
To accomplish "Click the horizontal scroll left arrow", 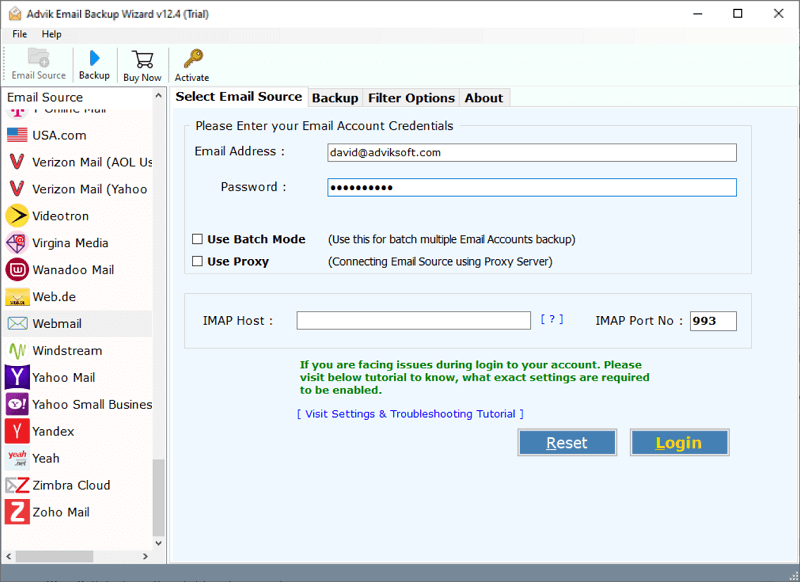I will [9, 556].
